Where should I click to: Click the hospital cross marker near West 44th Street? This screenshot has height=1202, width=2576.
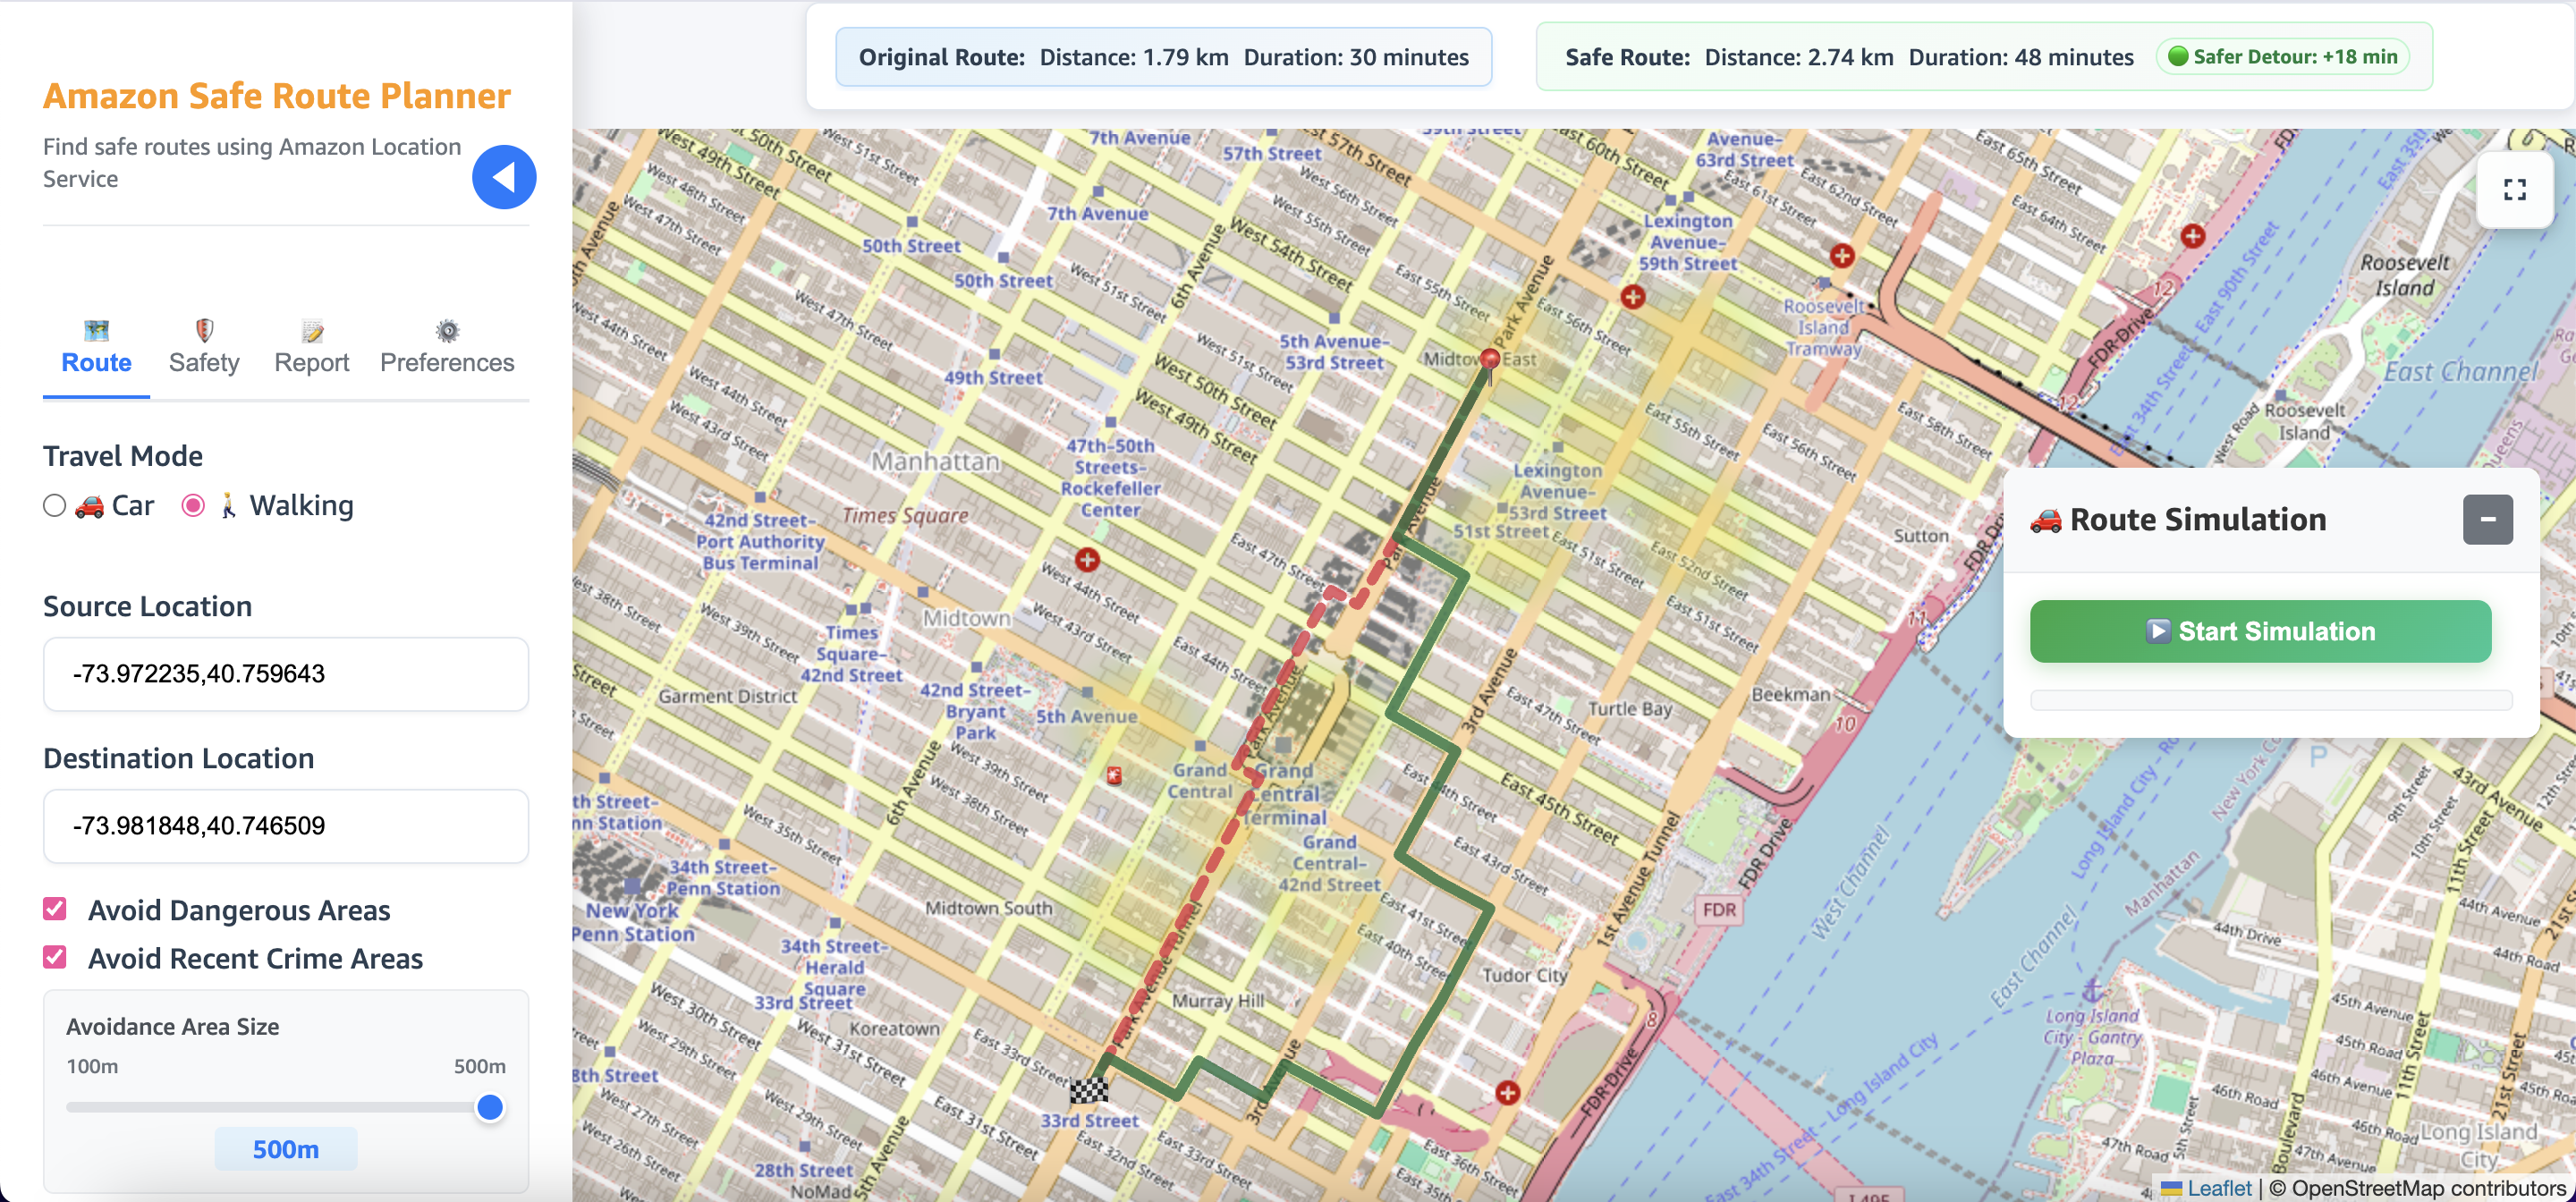click(x=1087, y=559)
